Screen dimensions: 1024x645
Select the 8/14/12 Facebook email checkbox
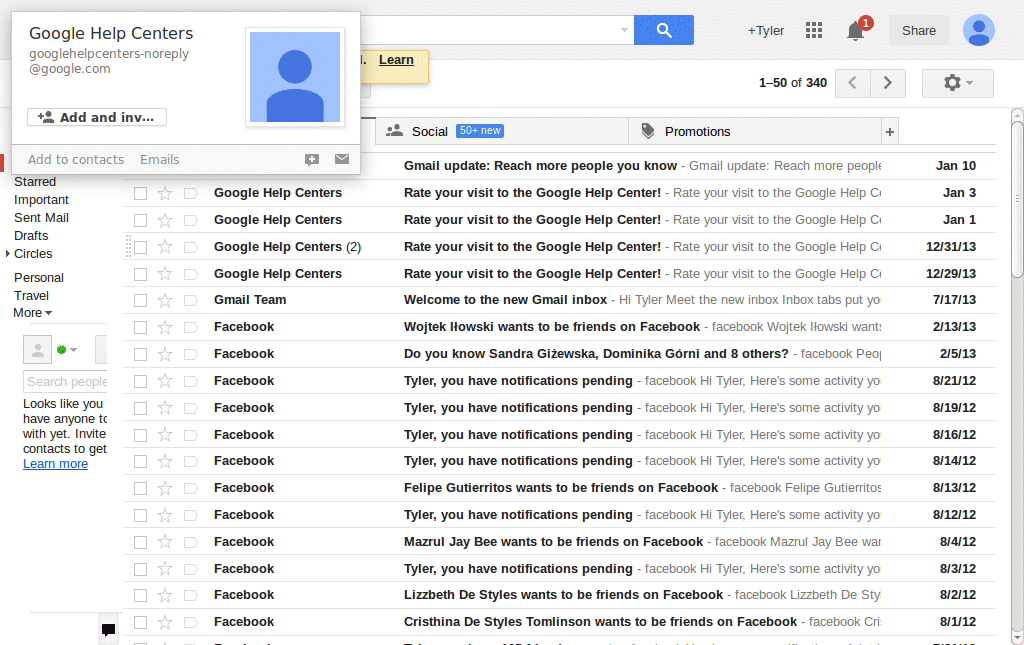(140, 462)
